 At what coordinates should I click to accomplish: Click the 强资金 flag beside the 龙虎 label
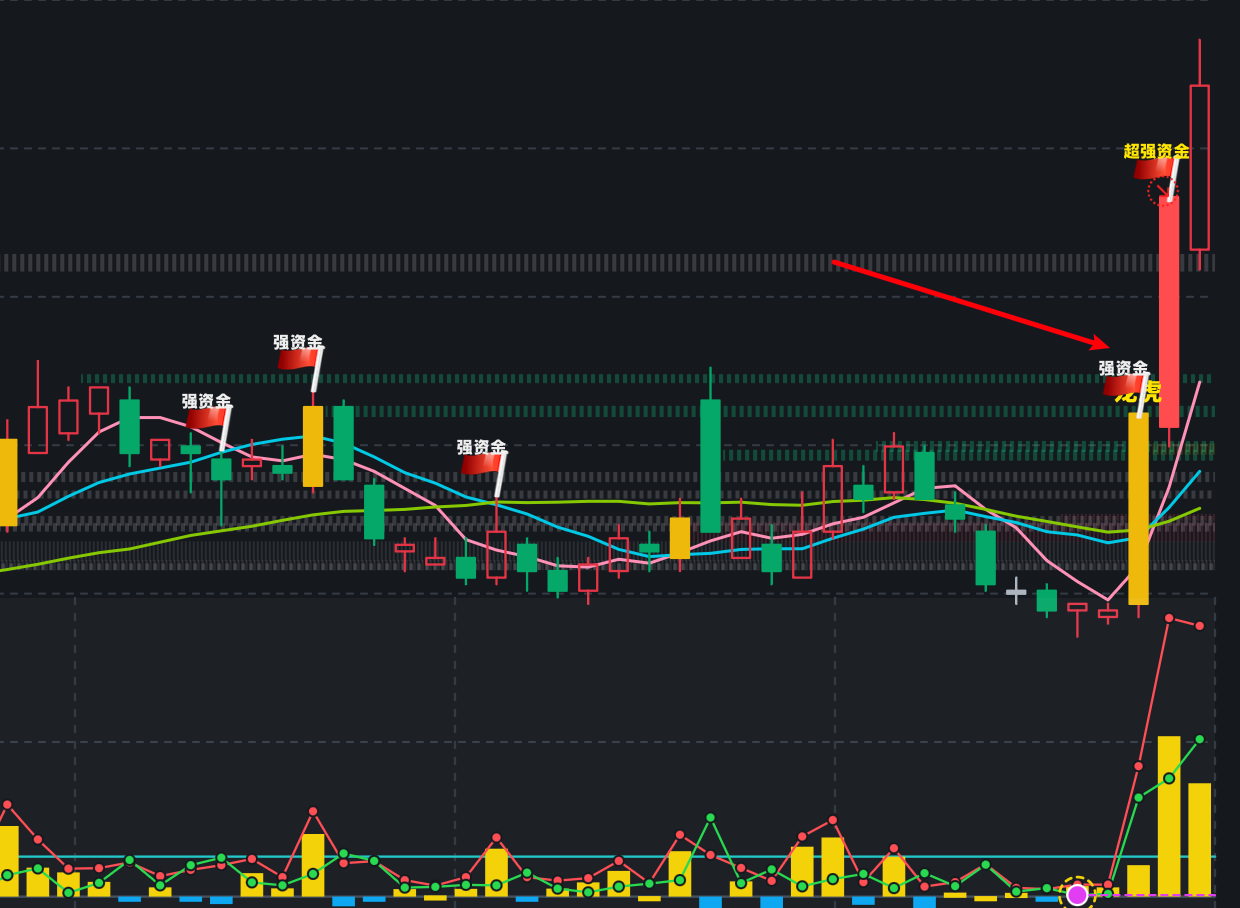tap(1126, 386)
